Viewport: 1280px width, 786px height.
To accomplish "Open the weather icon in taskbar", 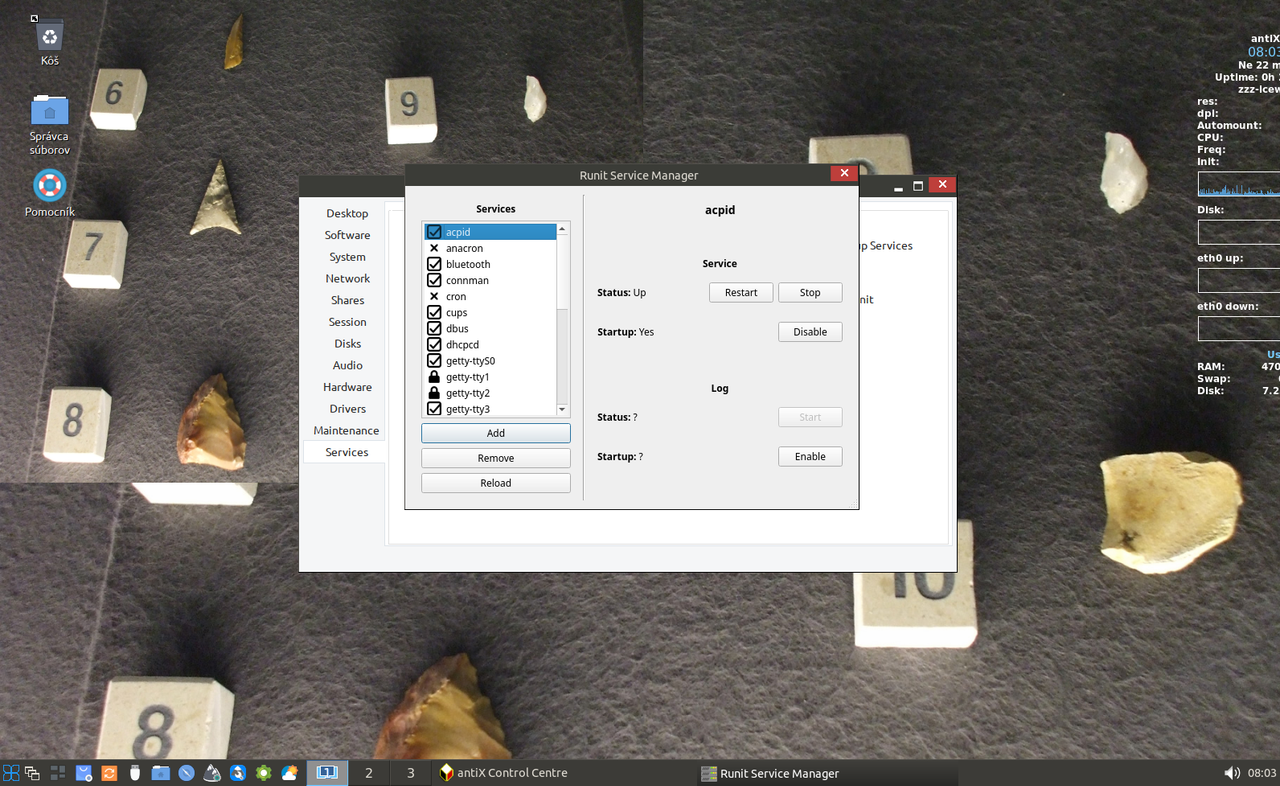I will [289, 773].
